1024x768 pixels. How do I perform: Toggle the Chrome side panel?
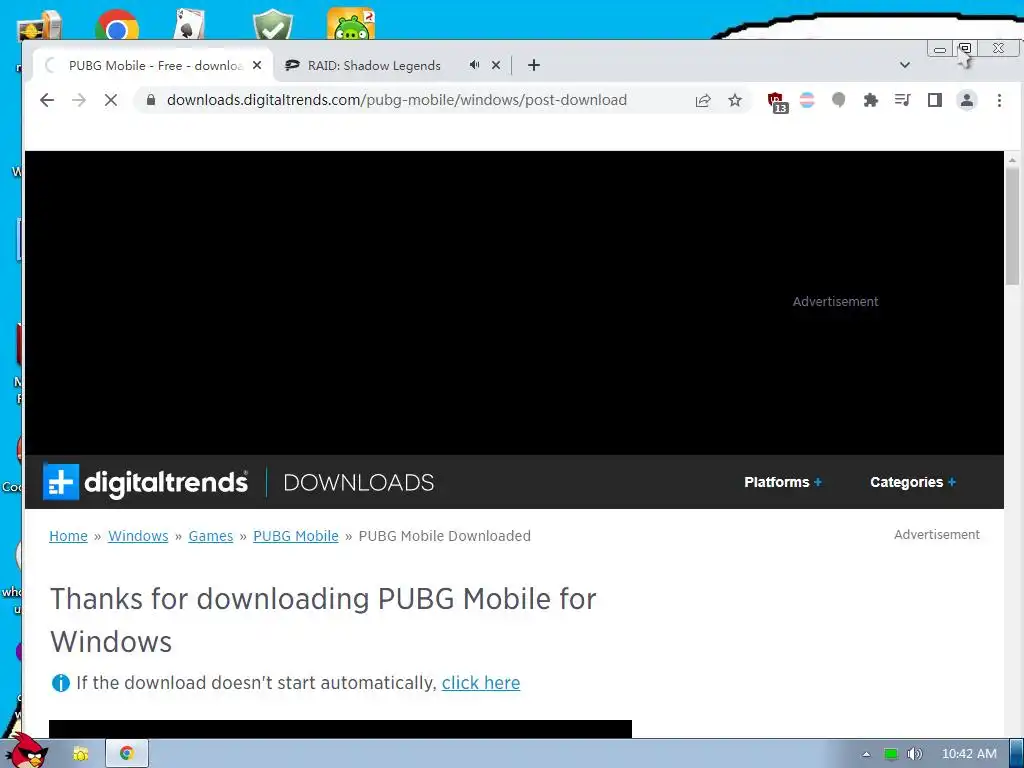tap(935, 100)
